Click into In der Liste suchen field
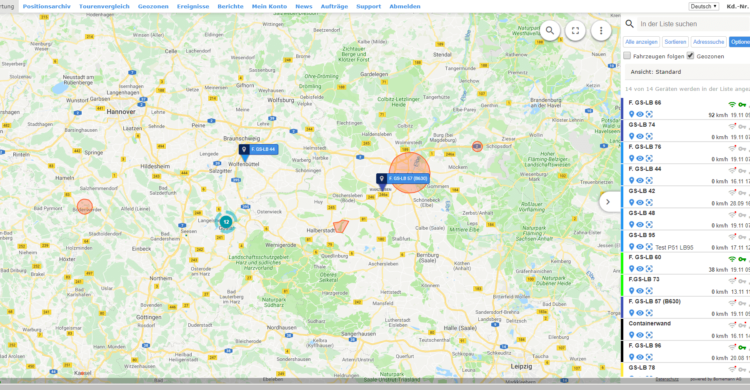This screenshot has width=750, height=390. [694, 23]
